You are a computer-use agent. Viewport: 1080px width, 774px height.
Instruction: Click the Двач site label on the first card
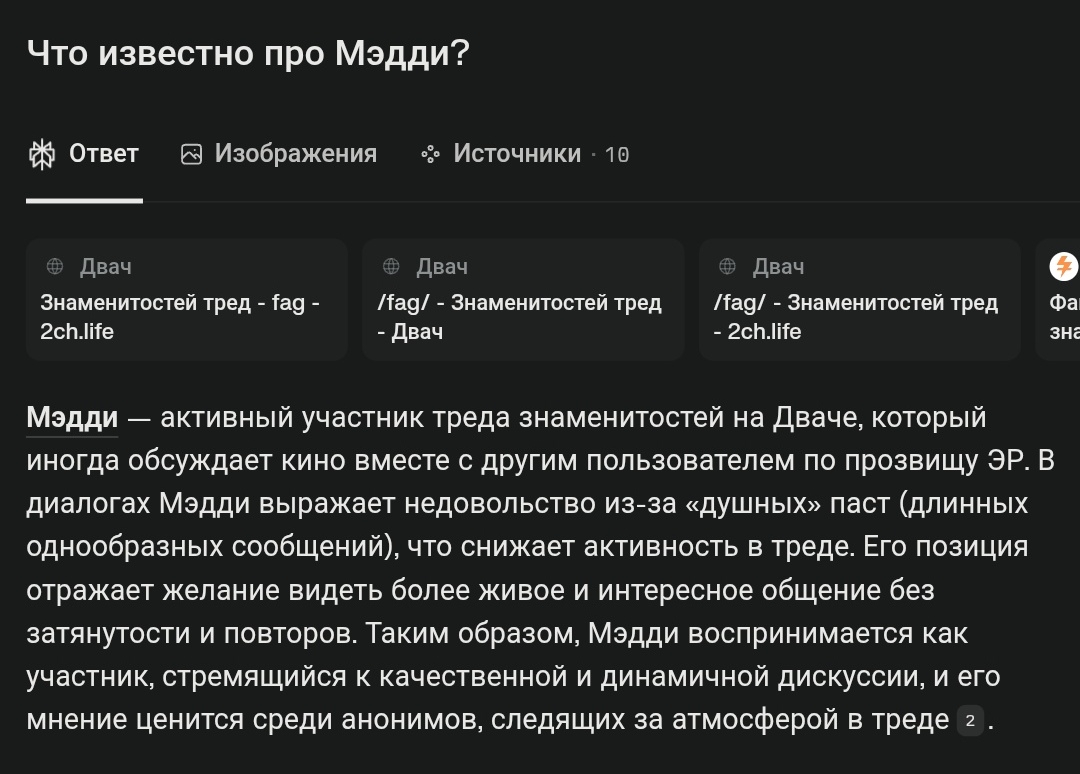(105, 266)
